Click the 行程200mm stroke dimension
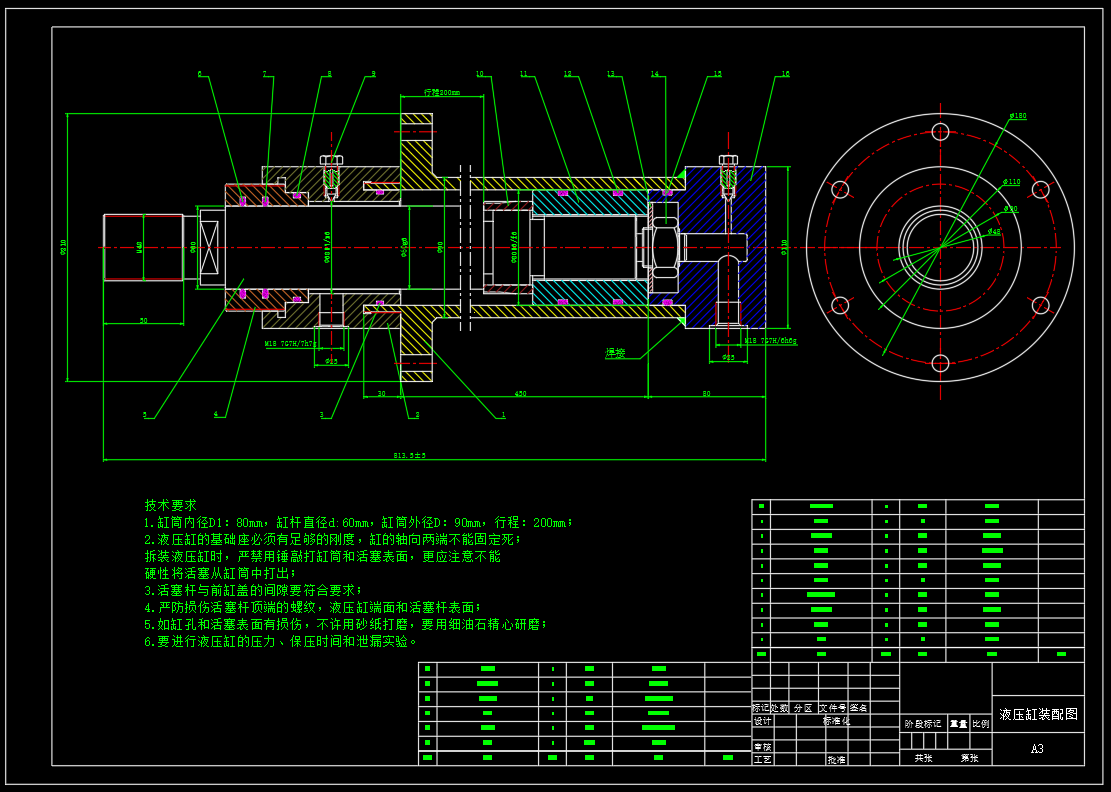Screen dimensions: 1111x792 pyautogui.click(x=442, y=92)
